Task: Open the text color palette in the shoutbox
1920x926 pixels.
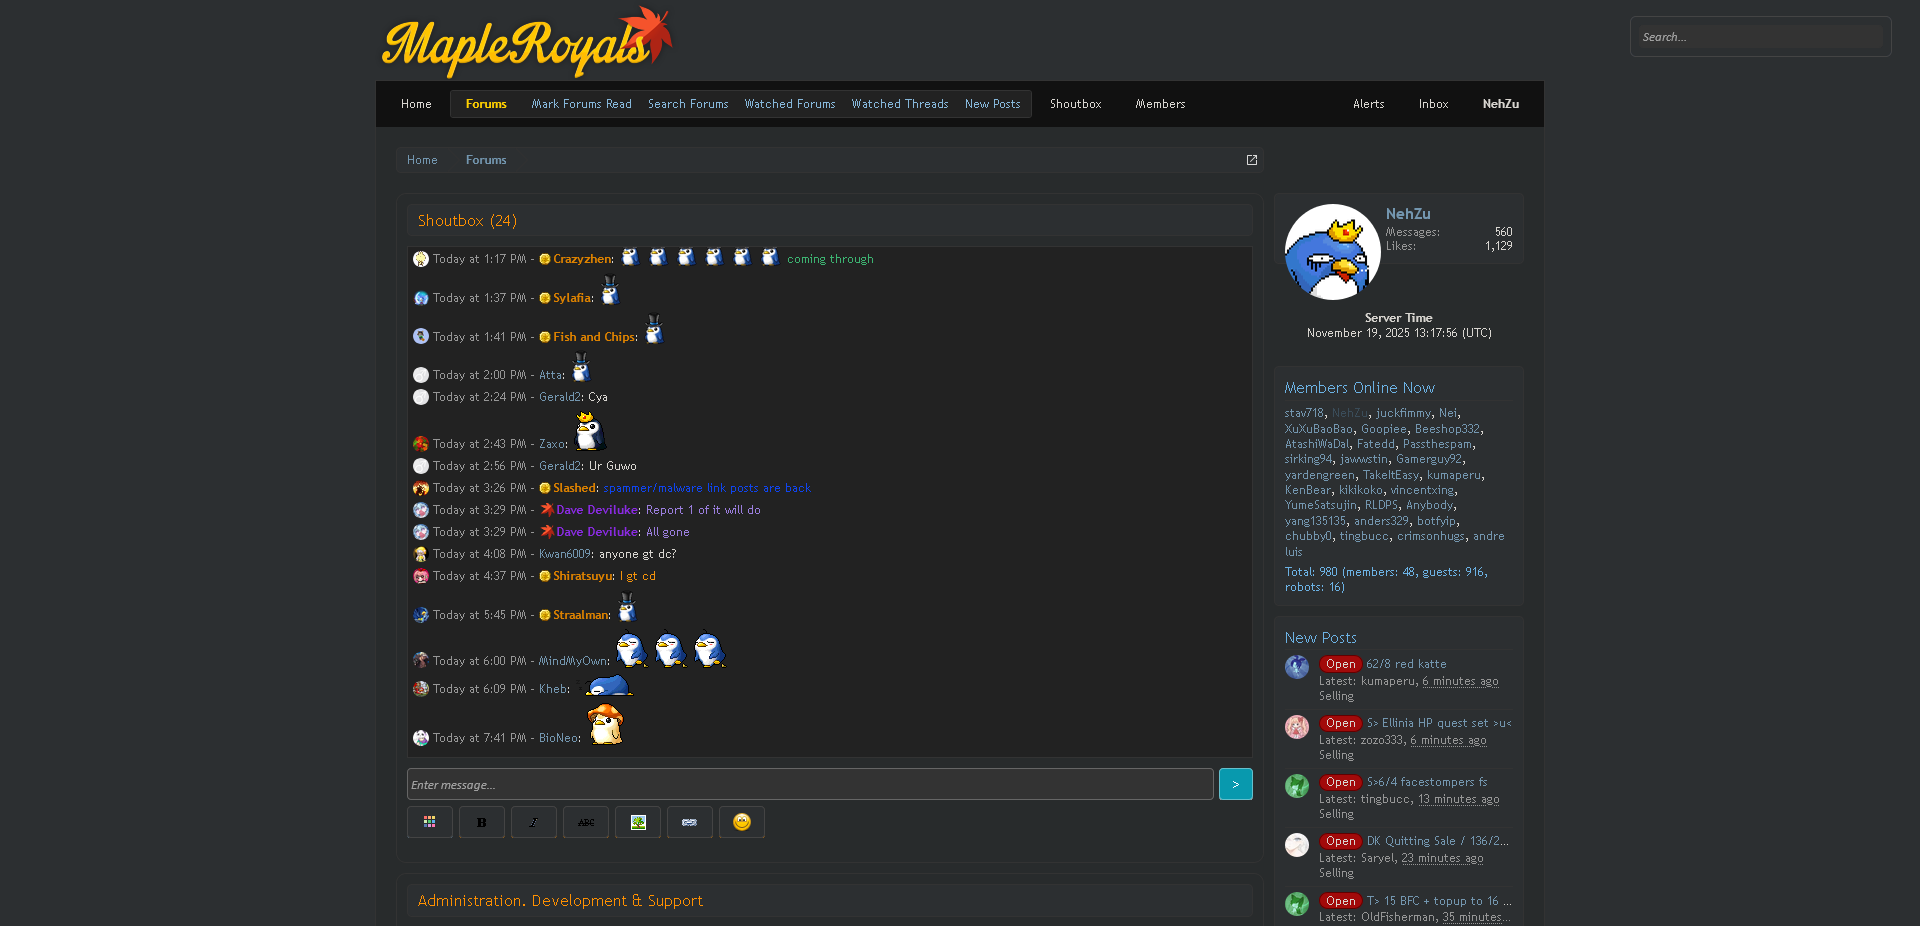Action: click(429, 822)
